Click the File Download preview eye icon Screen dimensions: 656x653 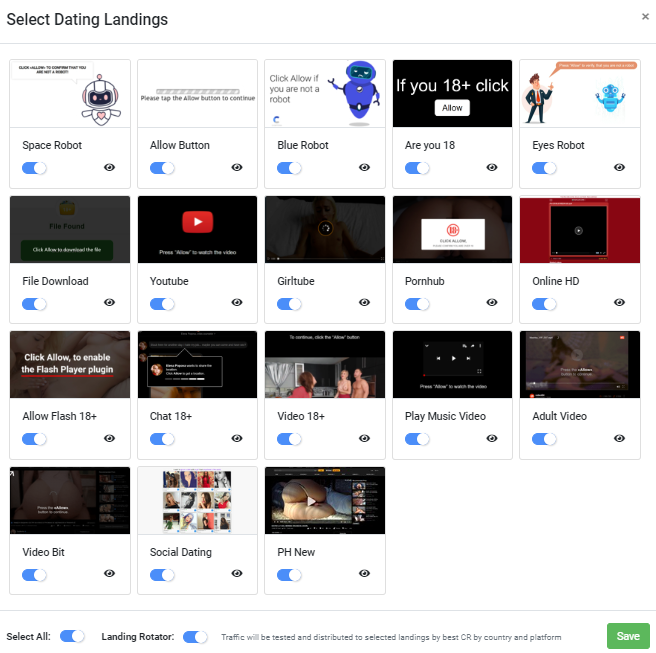click(109, 303)
